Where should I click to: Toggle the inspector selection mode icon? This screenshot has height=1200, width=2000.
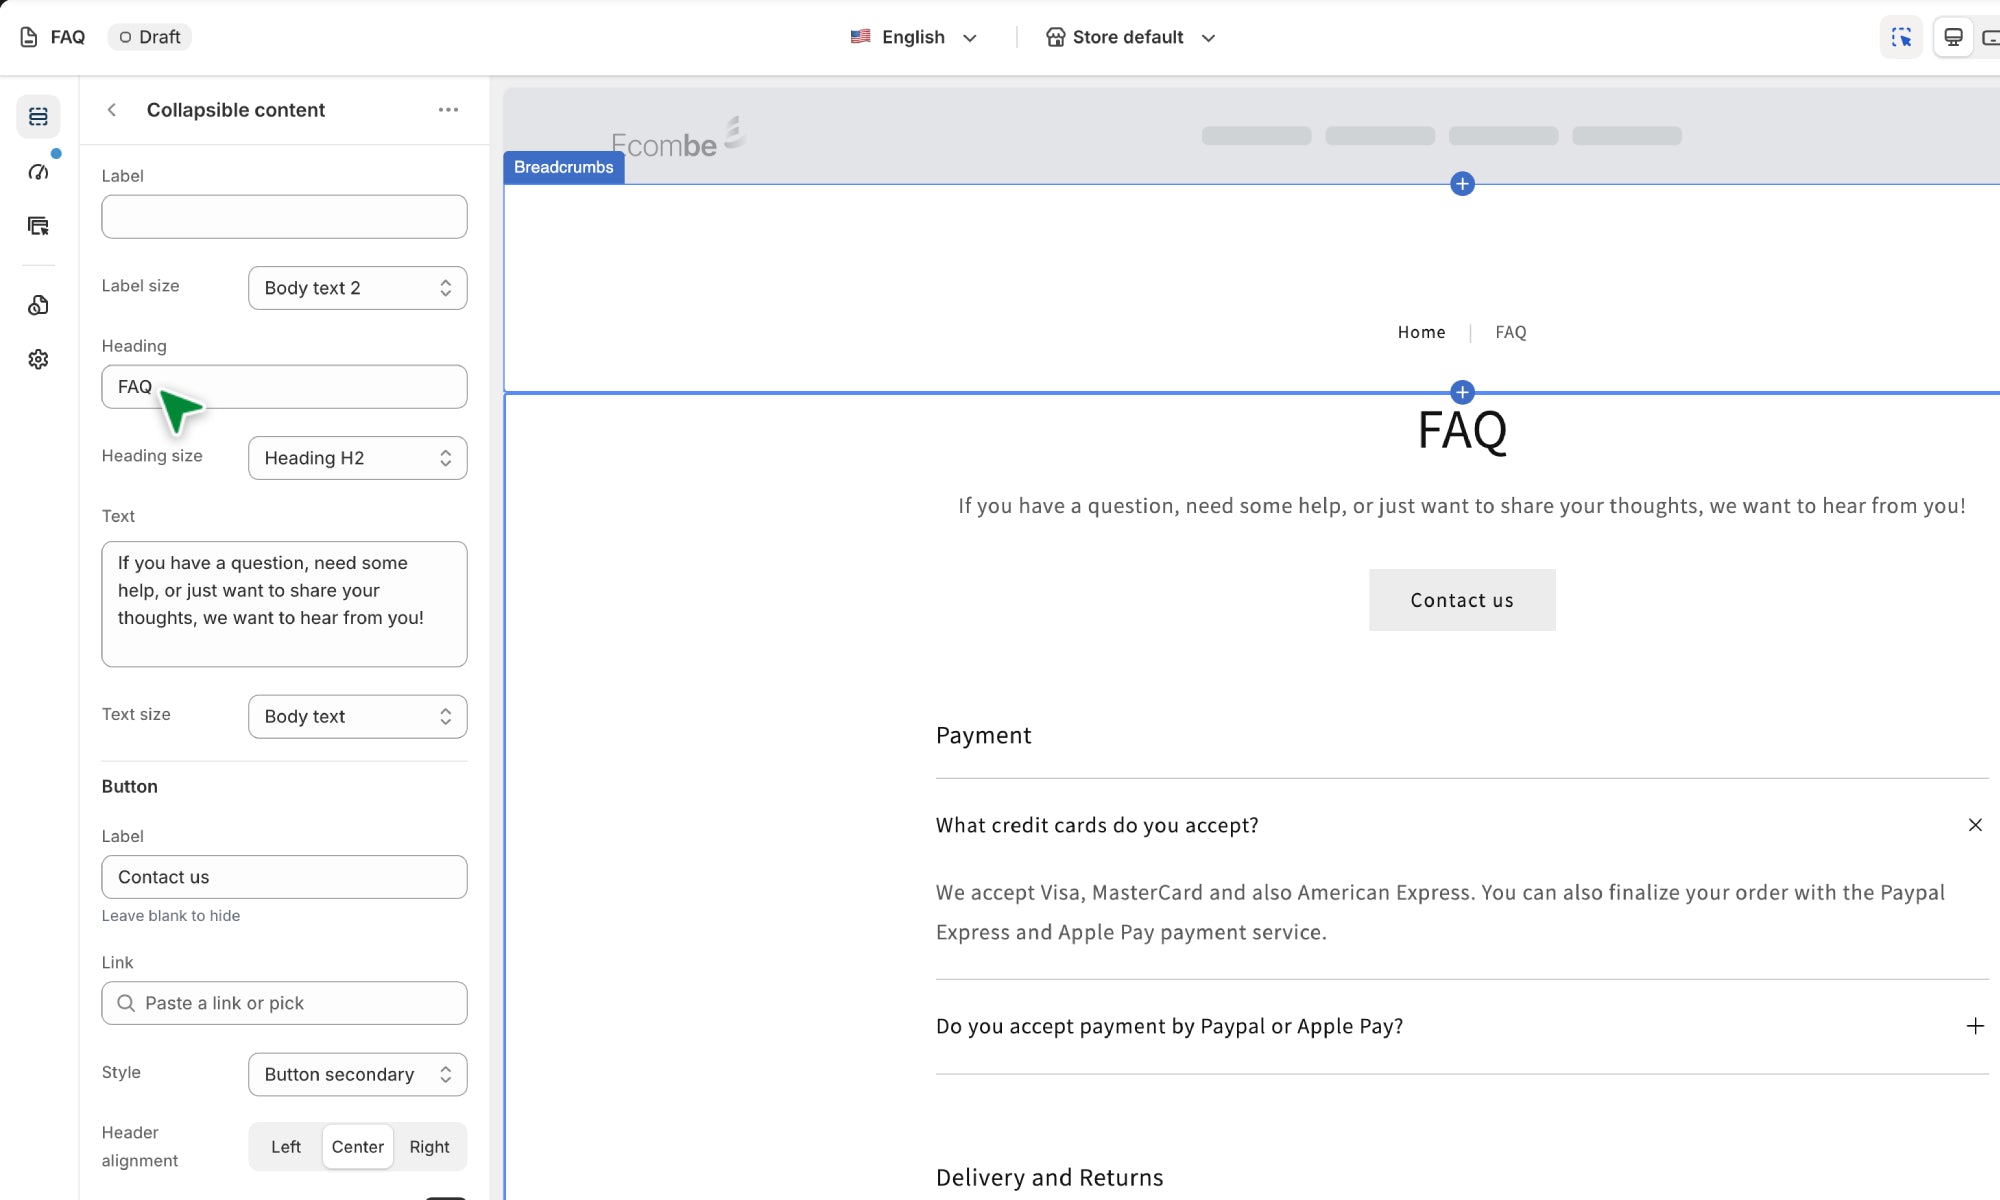click(1901, 38)
